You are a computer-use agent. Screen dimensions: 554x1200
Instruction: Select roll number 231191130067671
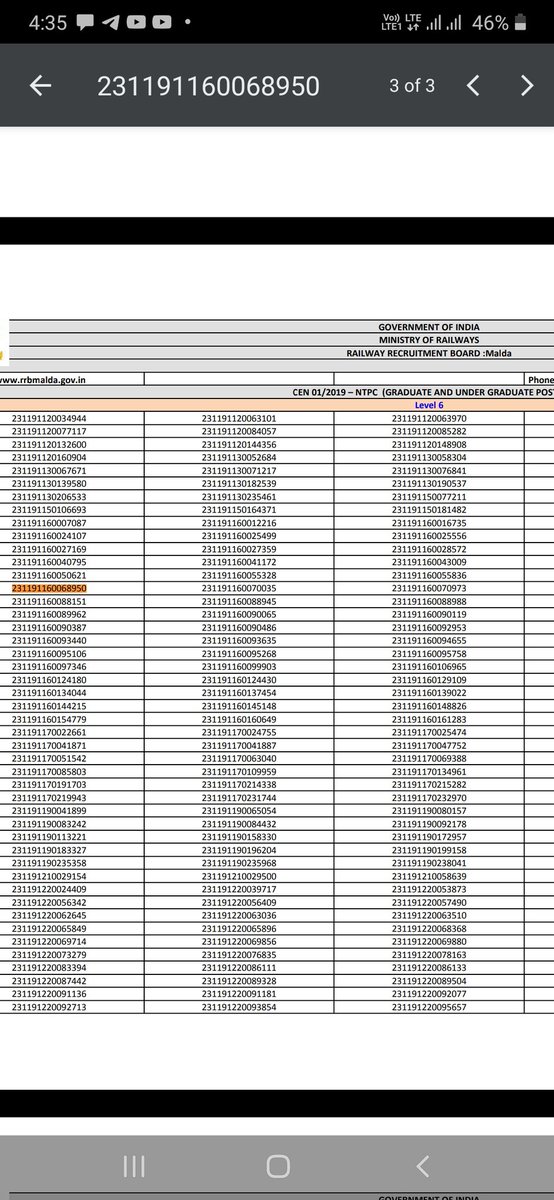coord(49,470)
